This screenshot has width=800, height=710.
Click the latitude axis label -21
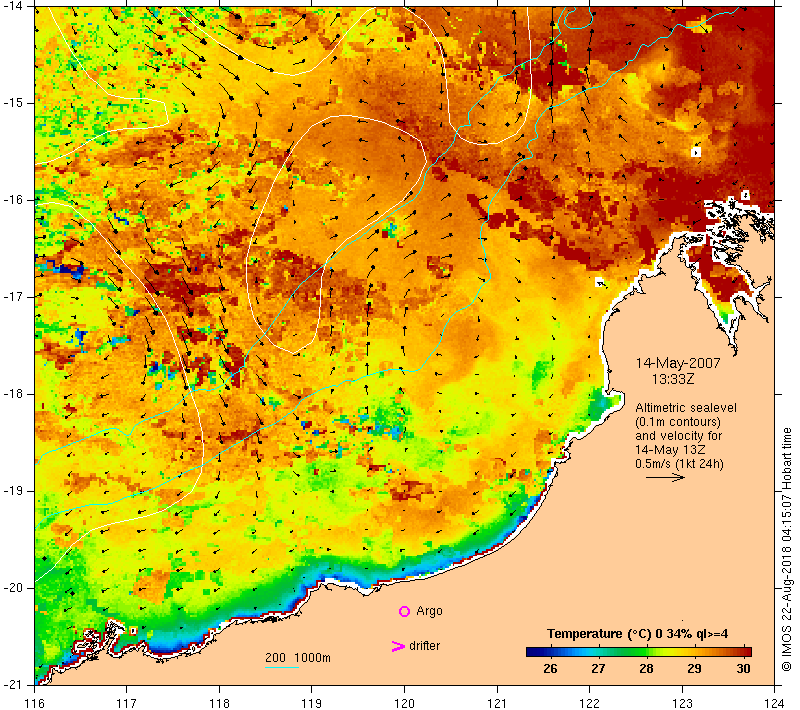coord(13,684)
